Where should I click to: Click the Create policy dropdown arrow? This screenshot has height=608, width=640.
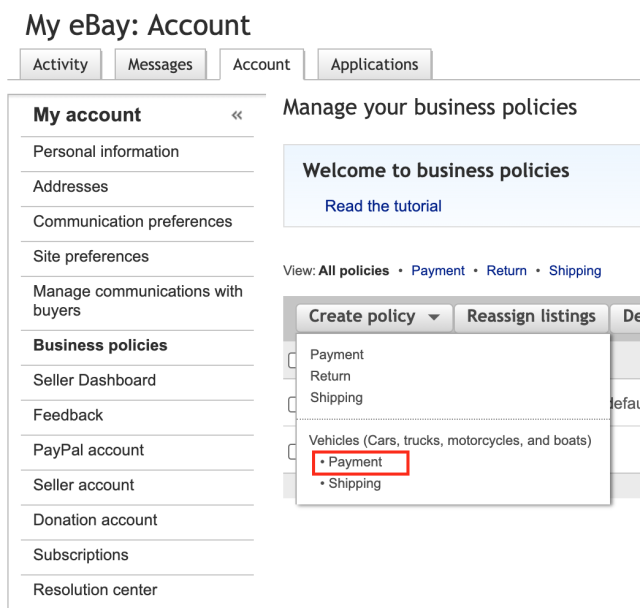tap(433, 317)
